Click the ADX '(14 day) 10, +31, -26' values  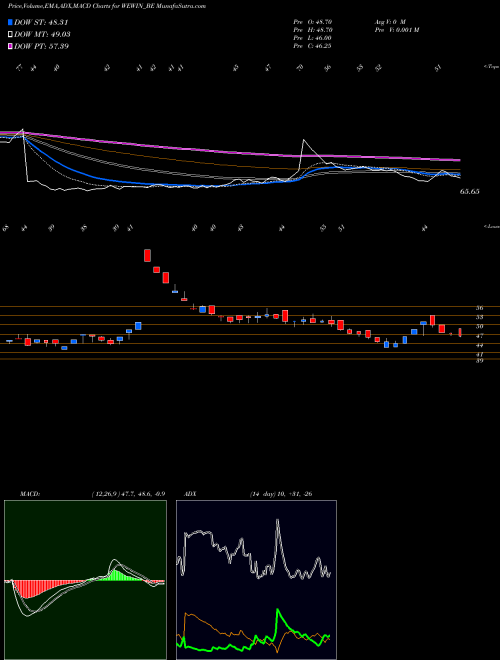click(x=281, y=494)
